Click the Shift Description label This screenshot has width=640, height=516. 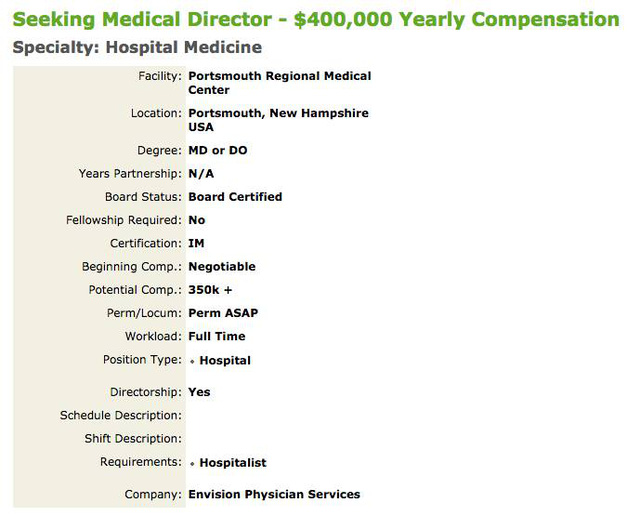133,438
